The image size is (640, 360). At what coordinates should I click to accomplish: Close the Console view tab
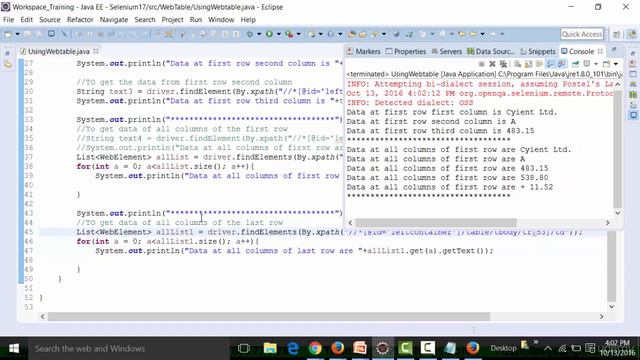[600, 51]
